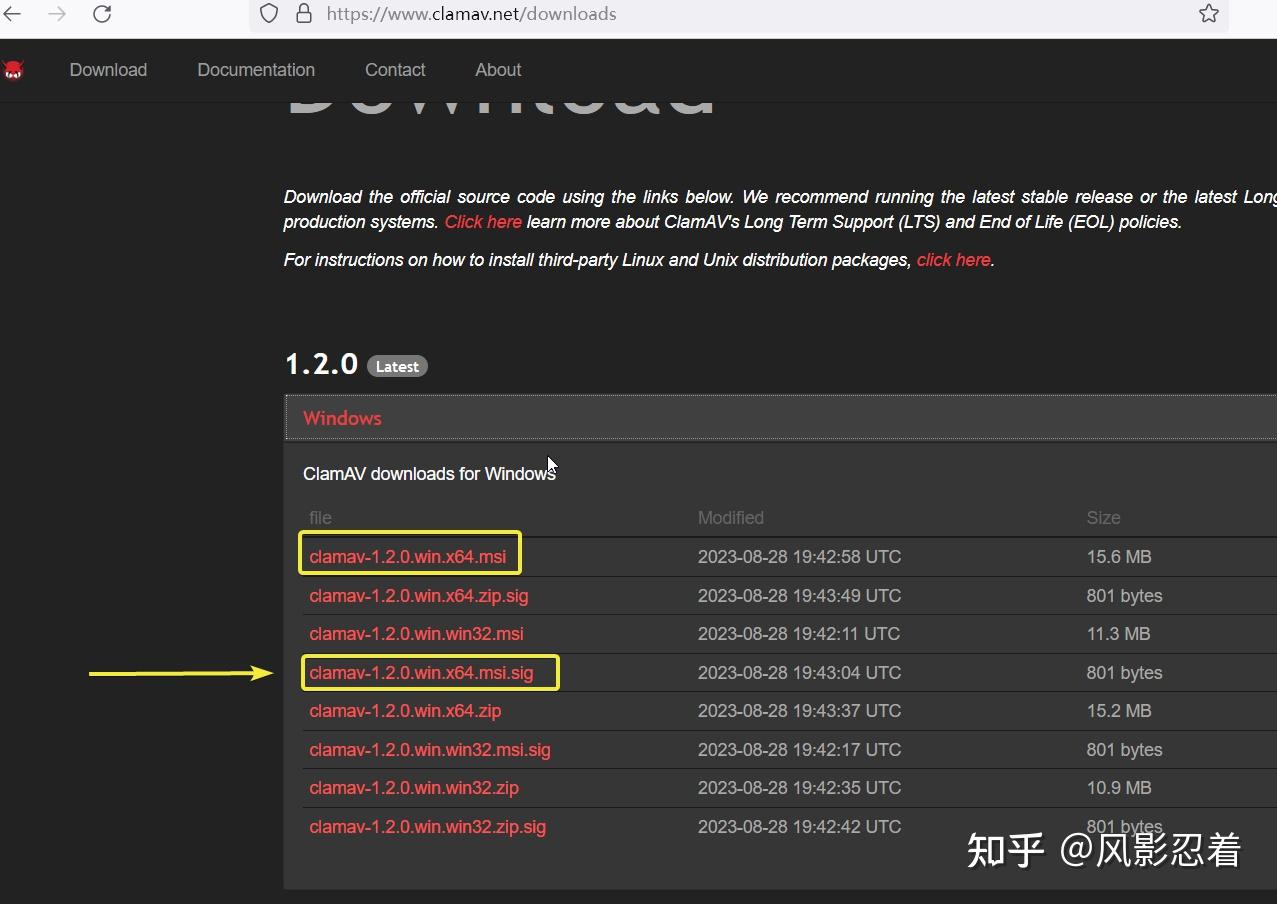Select timestamp 2023-08-28 19:42:42 UTC
Viewport: 1277px width, 904px height.
[800, 827]
